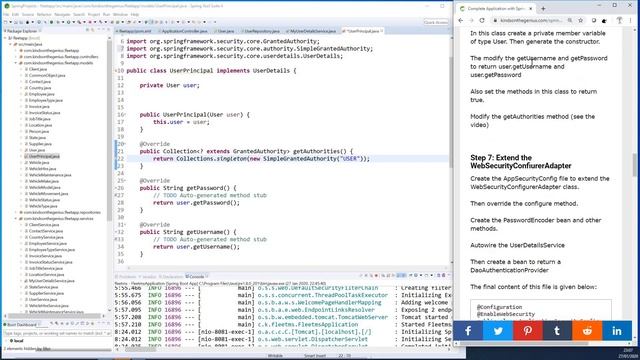Viewport: 640px width, 360px height.
Task: Open the Chrome three-dot menu
Action: (x=631, y=20)
